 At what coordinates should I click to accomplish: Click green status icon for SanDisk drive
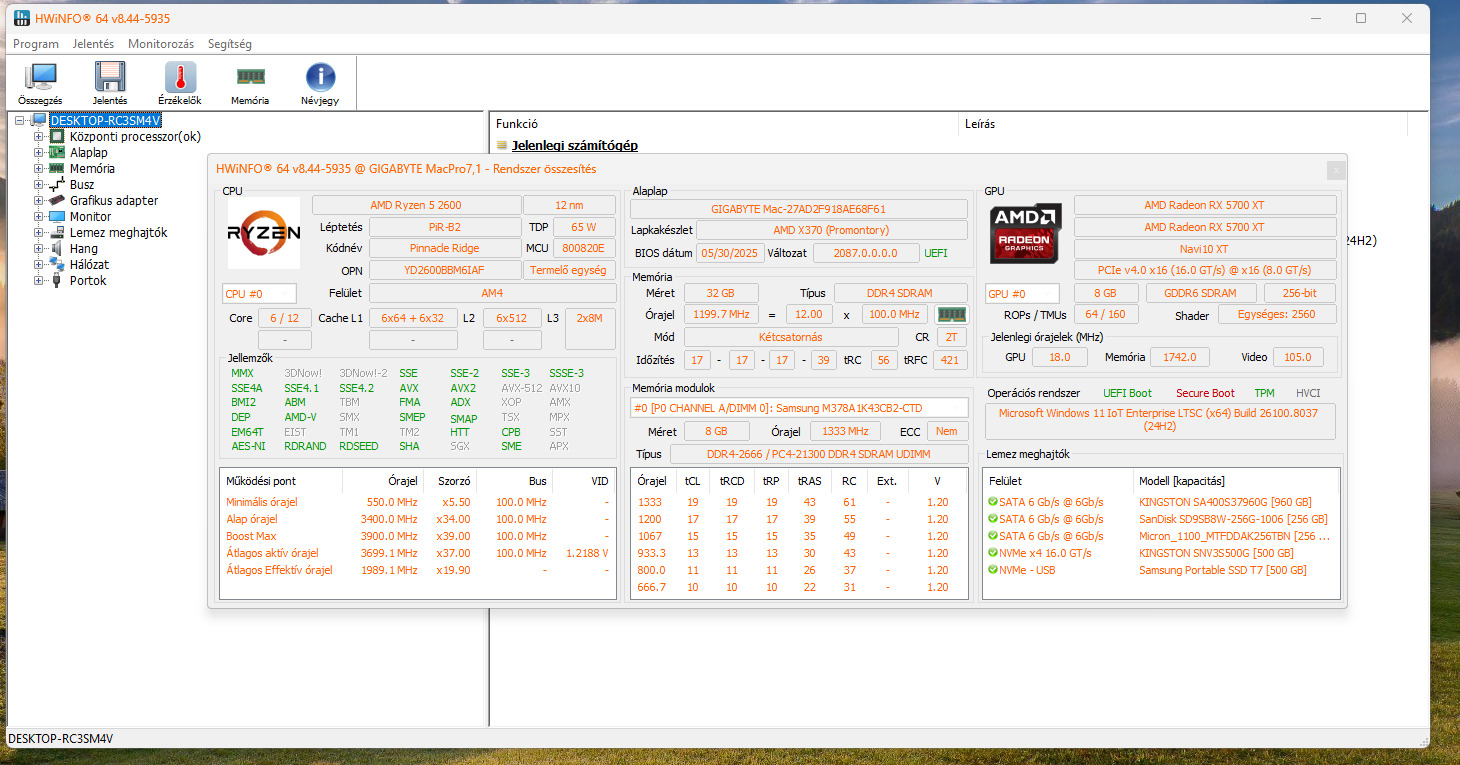992,519
